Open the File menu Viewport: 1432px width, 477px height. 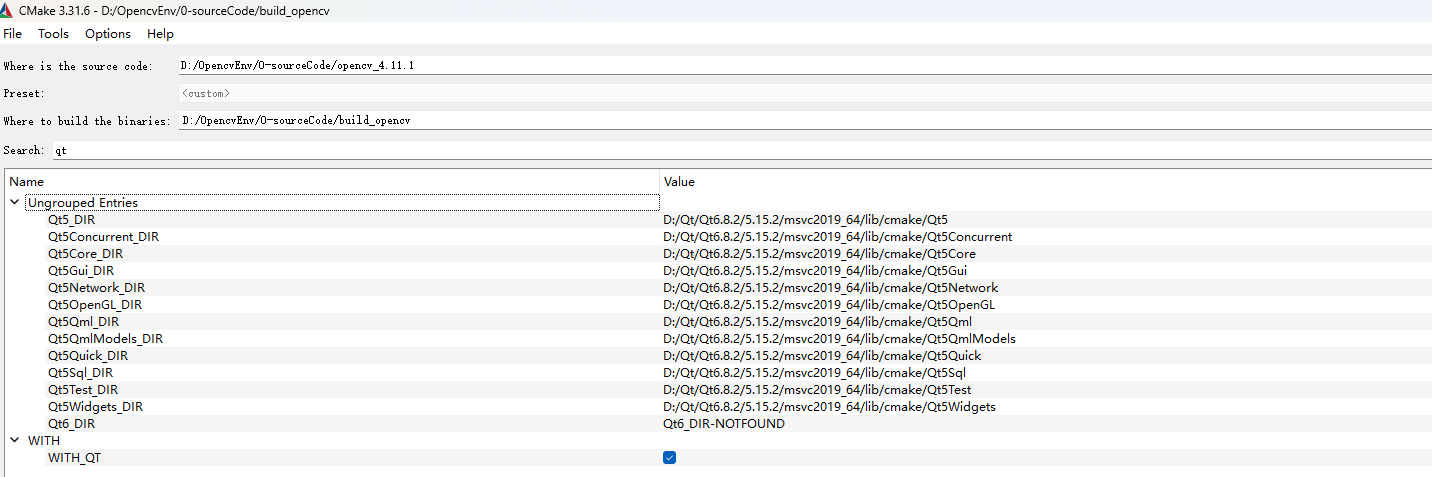pos(12,33)
